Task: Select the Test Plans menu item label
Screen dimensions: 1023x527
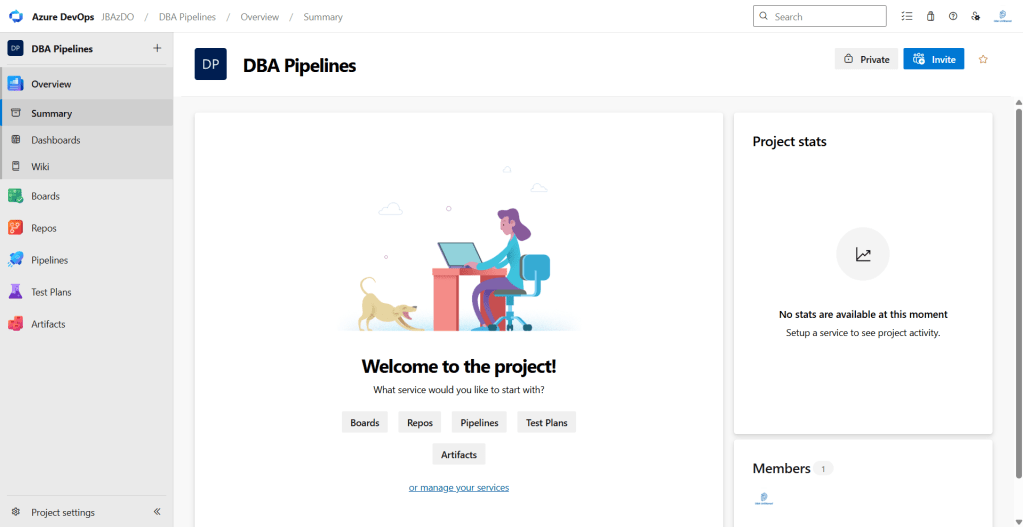Action: tap(52, 292)
